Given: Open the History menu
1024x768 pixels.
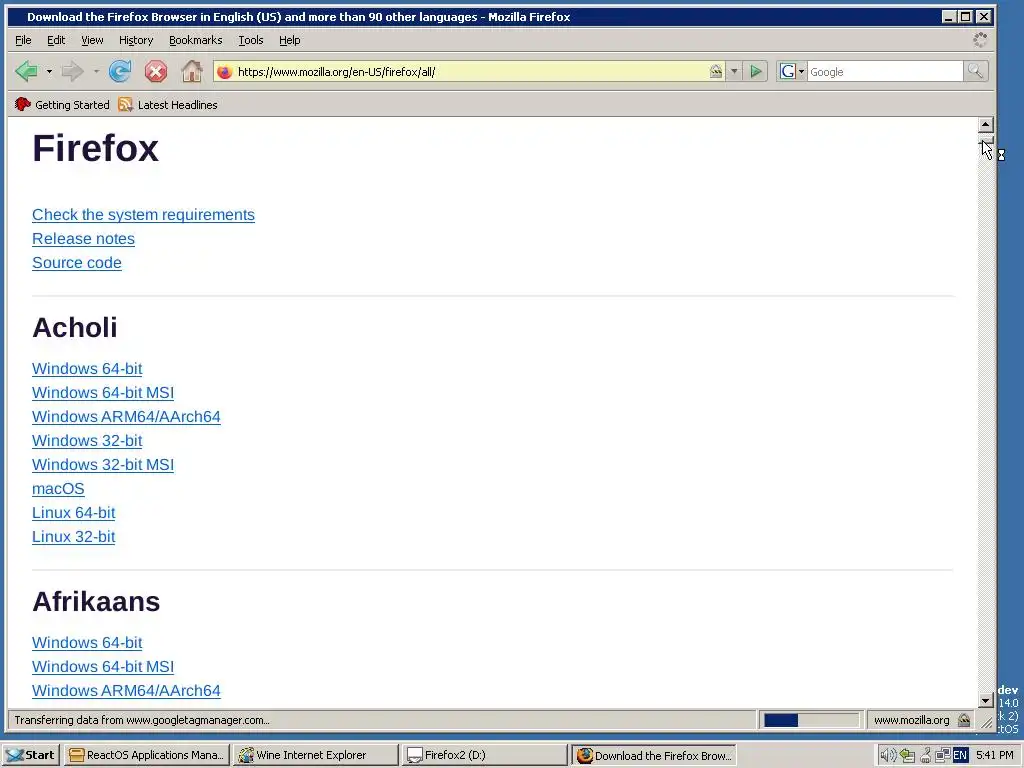Looking at the screenshot, I should pos(136,40).
